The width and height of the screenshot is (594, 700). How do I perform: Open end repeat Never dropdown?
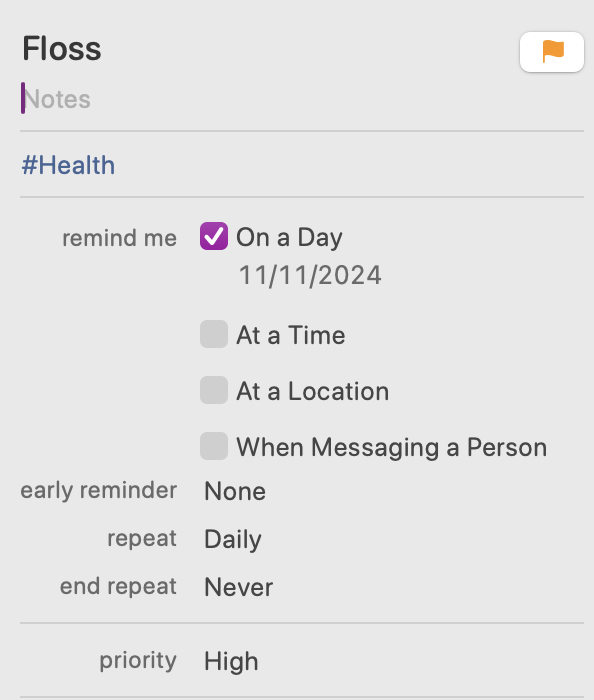pyautogui.click(x=238, y=587)
